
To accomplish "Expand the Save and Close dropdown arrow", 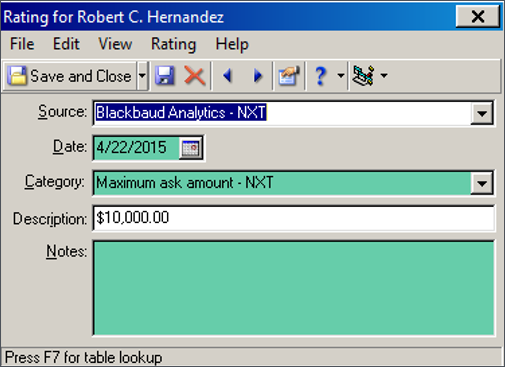I will (142, 76).
